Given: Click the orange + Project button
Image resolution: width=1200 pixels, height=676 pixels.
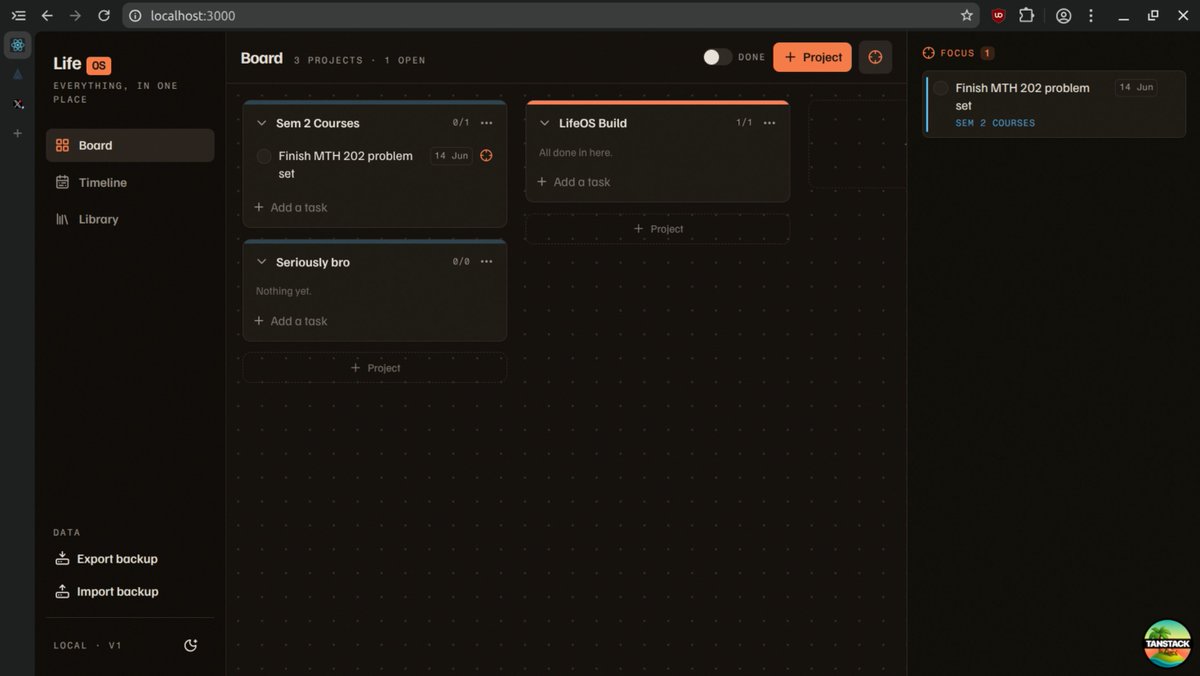Looking at the screenshot, I should coord(812,57).
